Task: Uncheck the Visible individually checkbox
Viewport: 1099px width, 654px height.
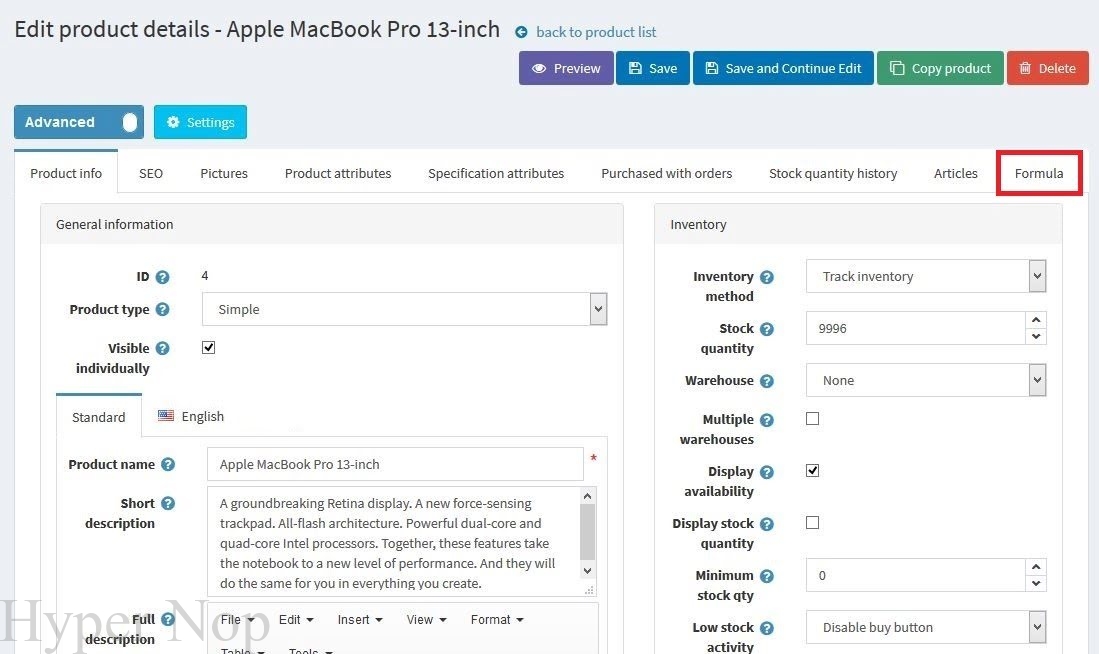Action: (x=208, y=348)
